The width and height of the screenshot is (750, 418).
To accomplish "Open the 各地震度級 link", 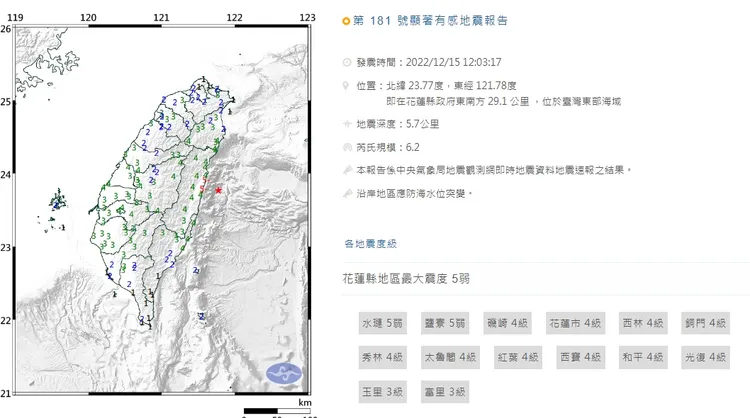I will tap(371, 244).
